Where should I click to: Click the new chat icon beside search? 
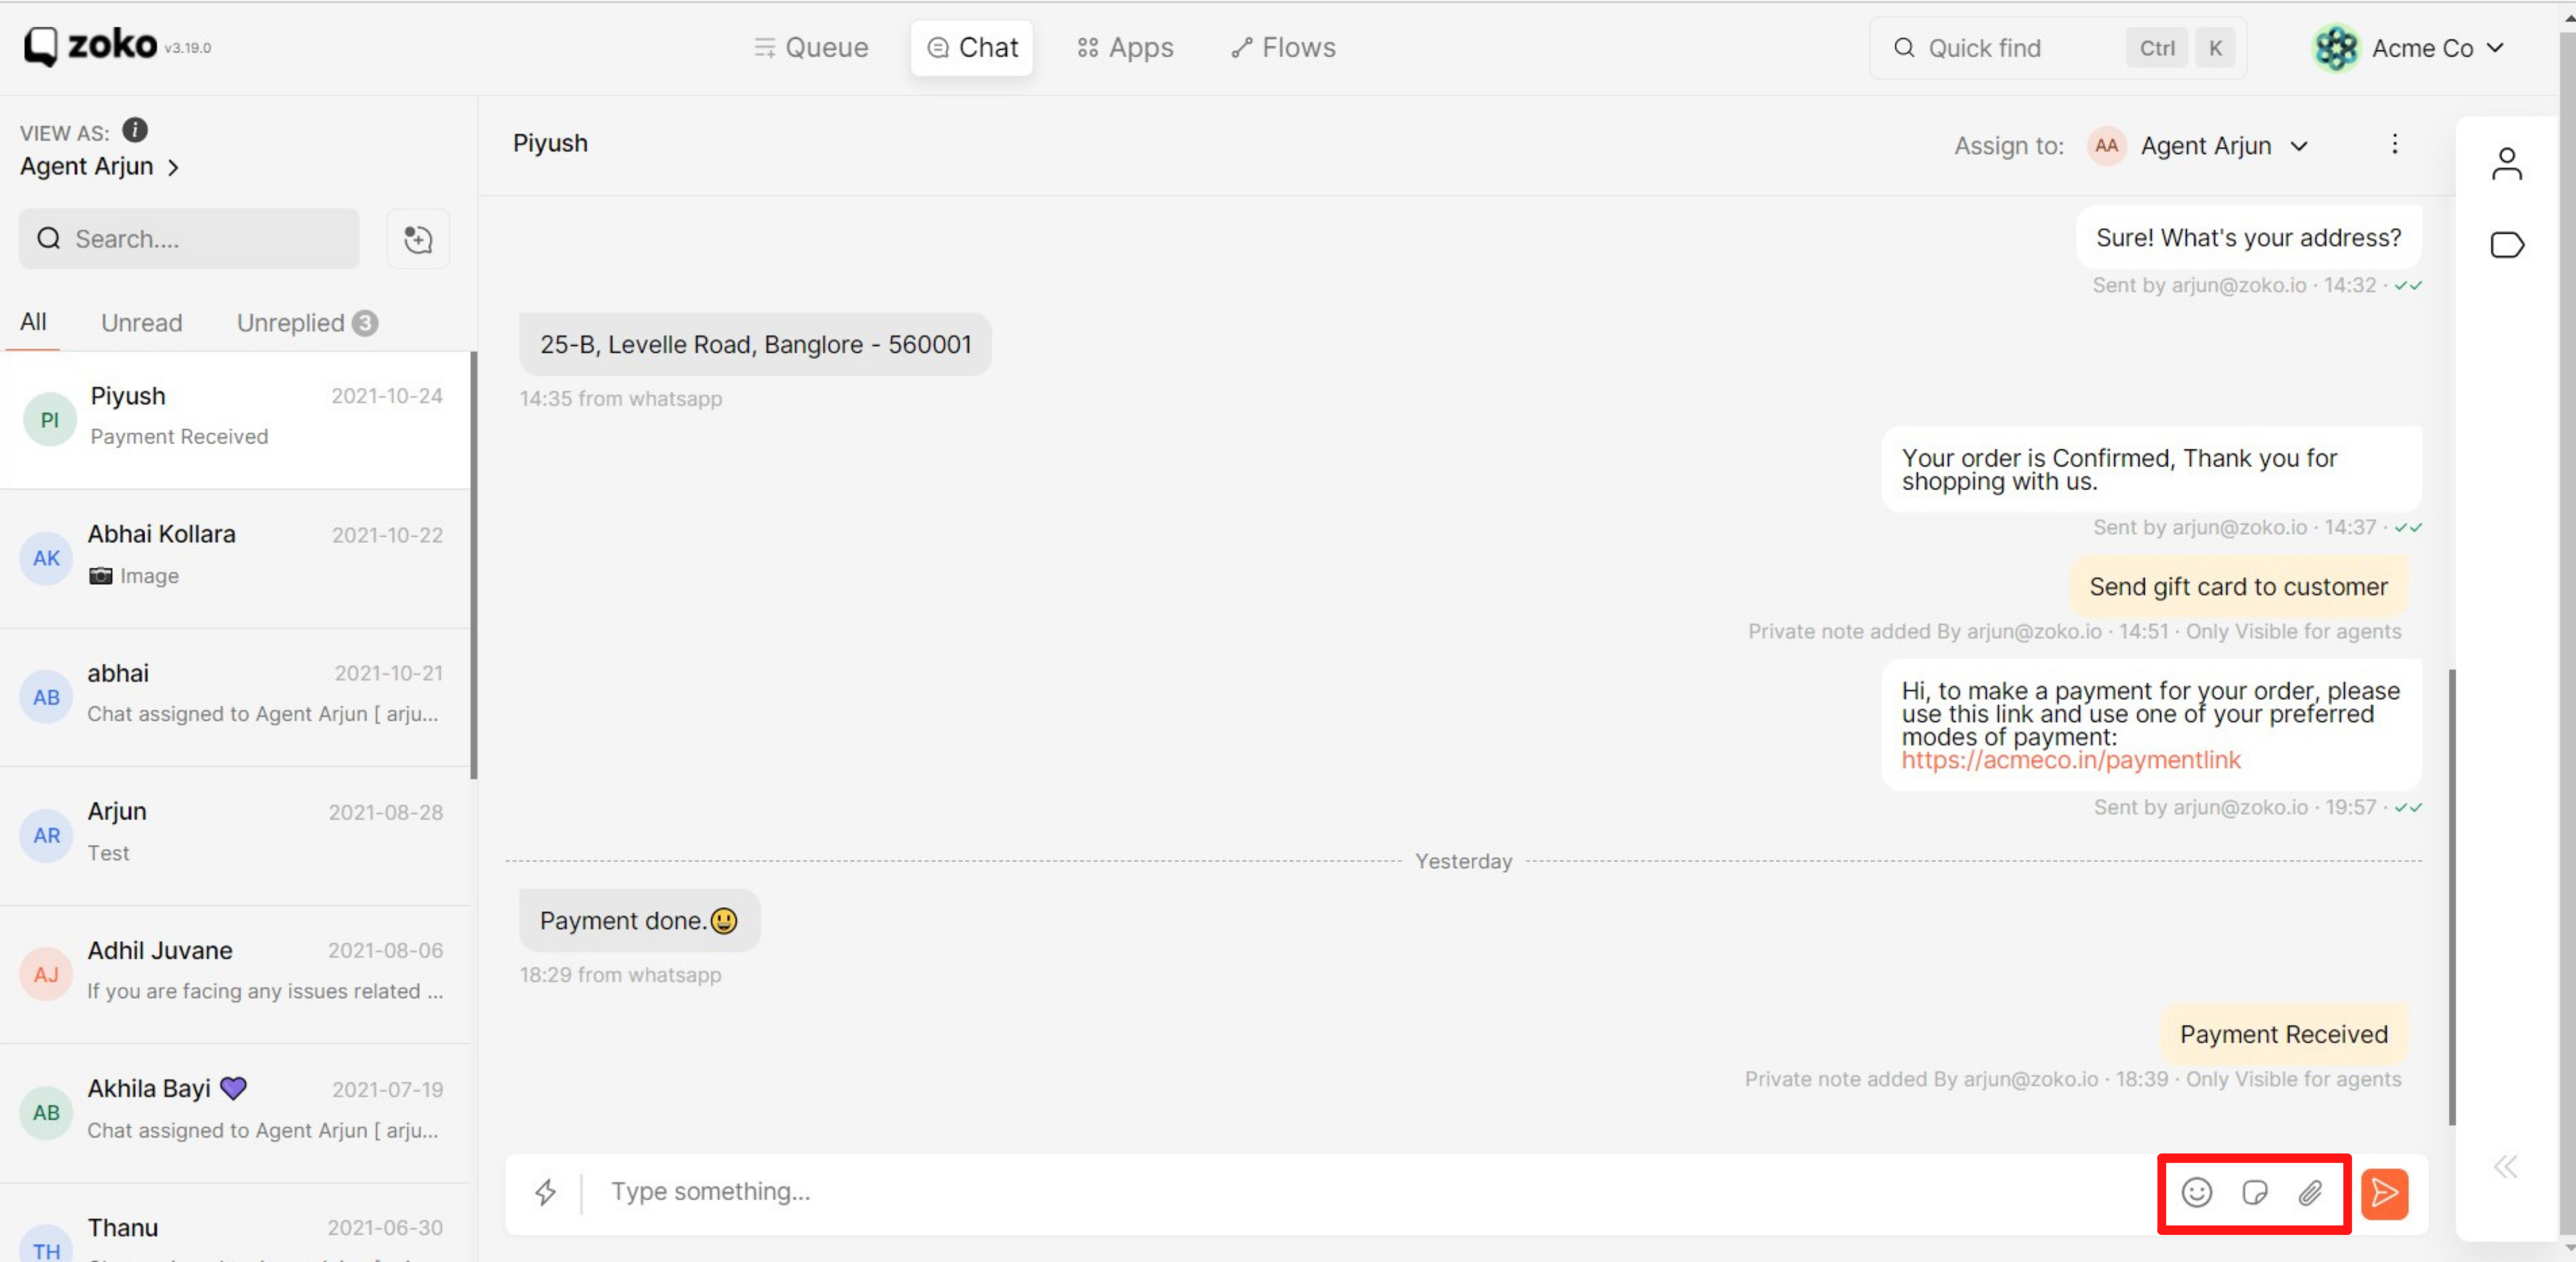pos(418,239)
